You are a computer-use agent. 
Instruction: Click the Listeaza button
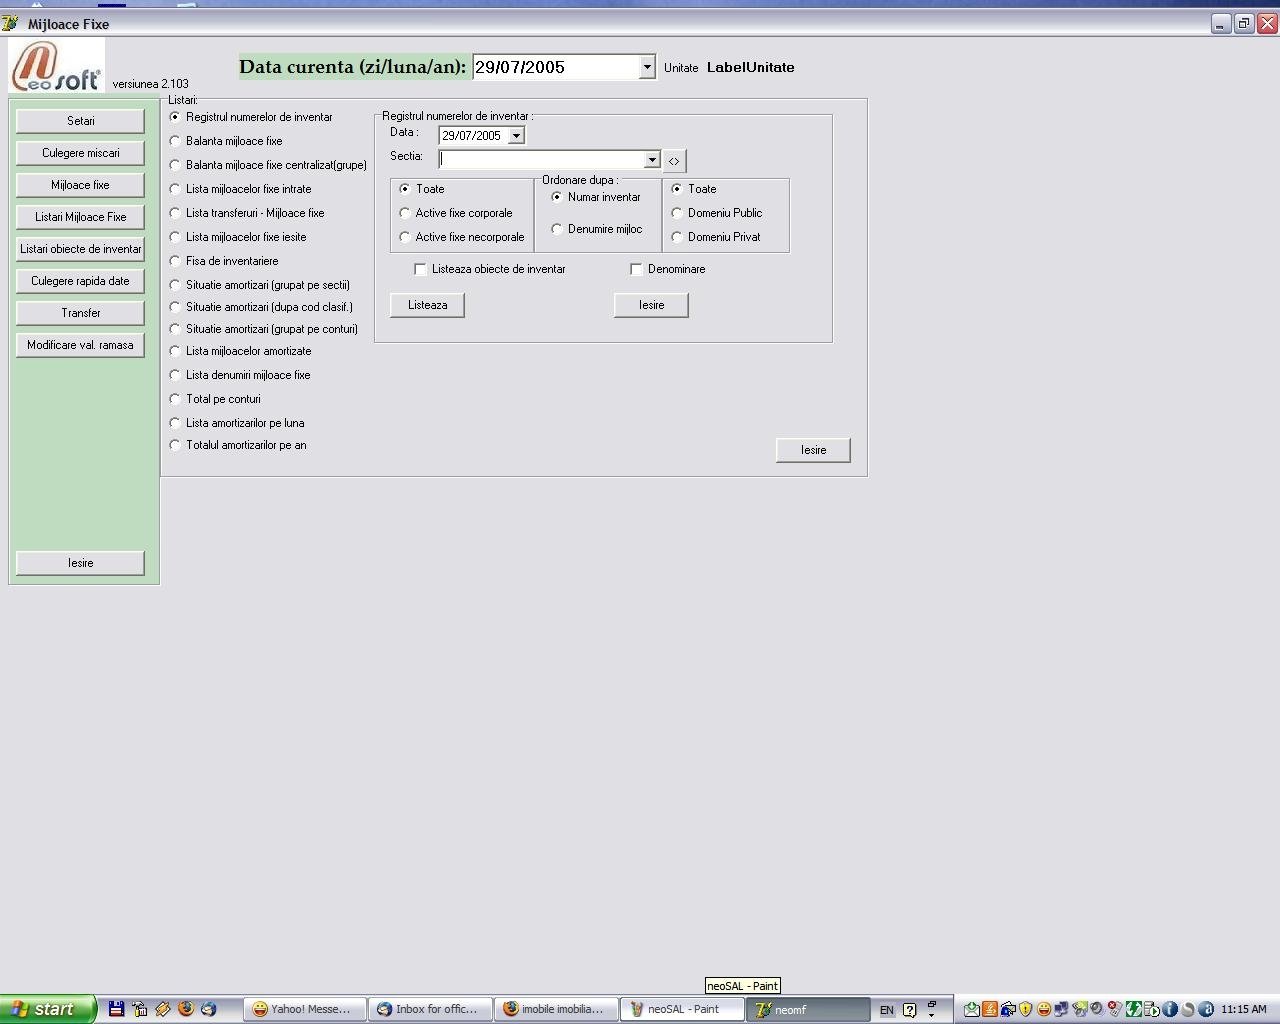point(427,305)
